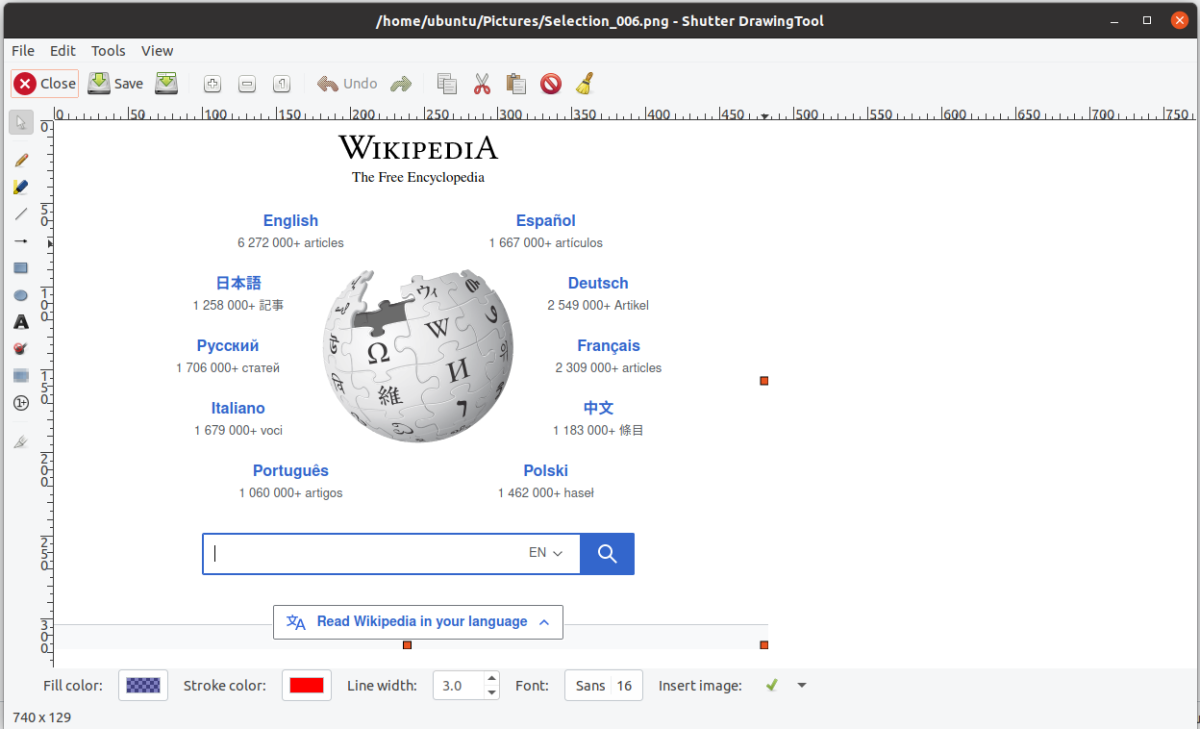Image resolution: width=1200 pixels, height=729 pixels.
Task: Select the censor tool
Action: click(21, 349)
